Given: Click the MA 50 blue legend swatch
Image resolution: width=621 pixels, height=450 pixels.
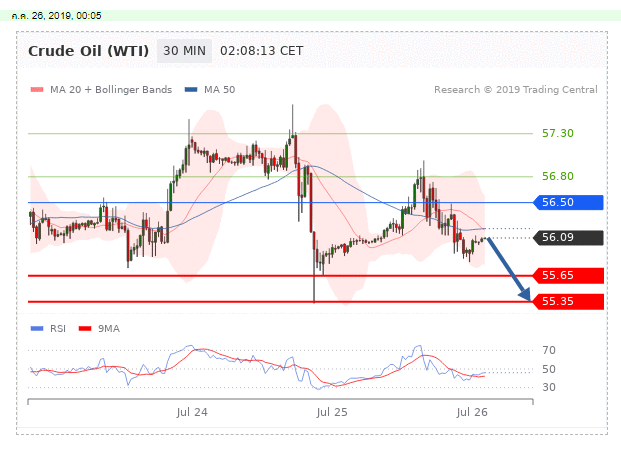Looking at the screenshot, I should point(191,90).
